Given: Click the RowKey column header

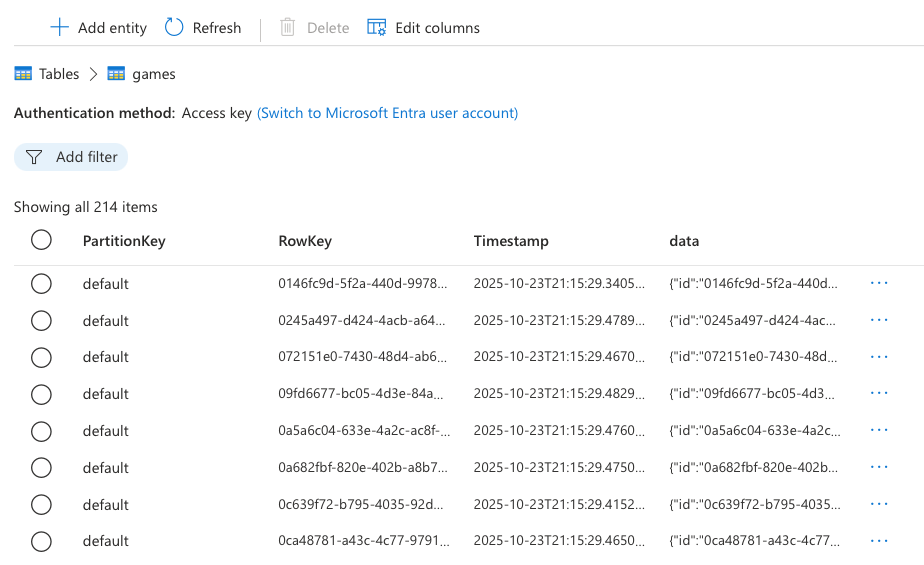Looking at the screenshot, I should tap(305, 241).
